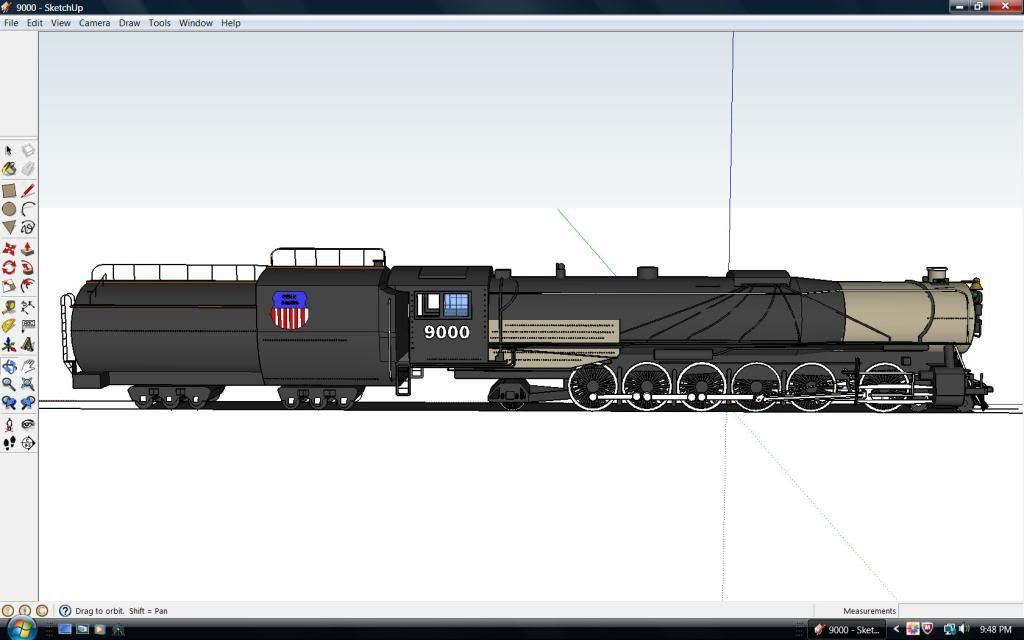
Task: Choose the Rotate tool
Action: [8, 267]
